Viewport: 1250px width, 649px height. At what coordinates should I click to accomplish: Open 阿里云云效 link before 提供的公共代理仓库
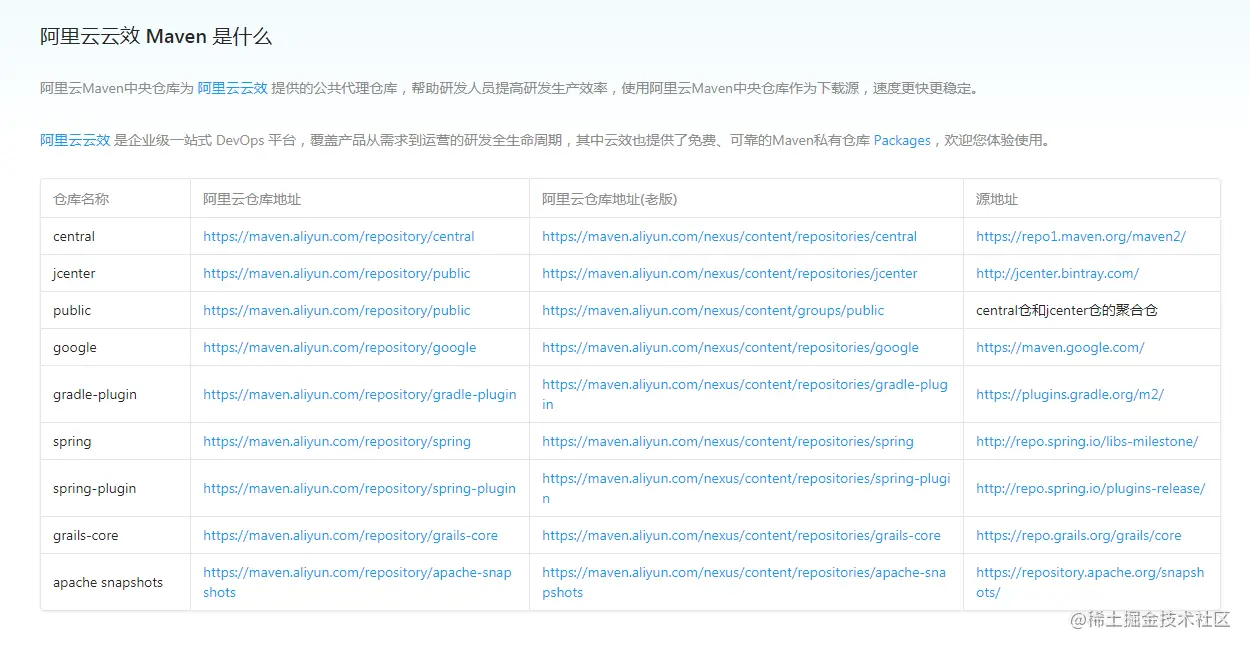click(233, 88)
